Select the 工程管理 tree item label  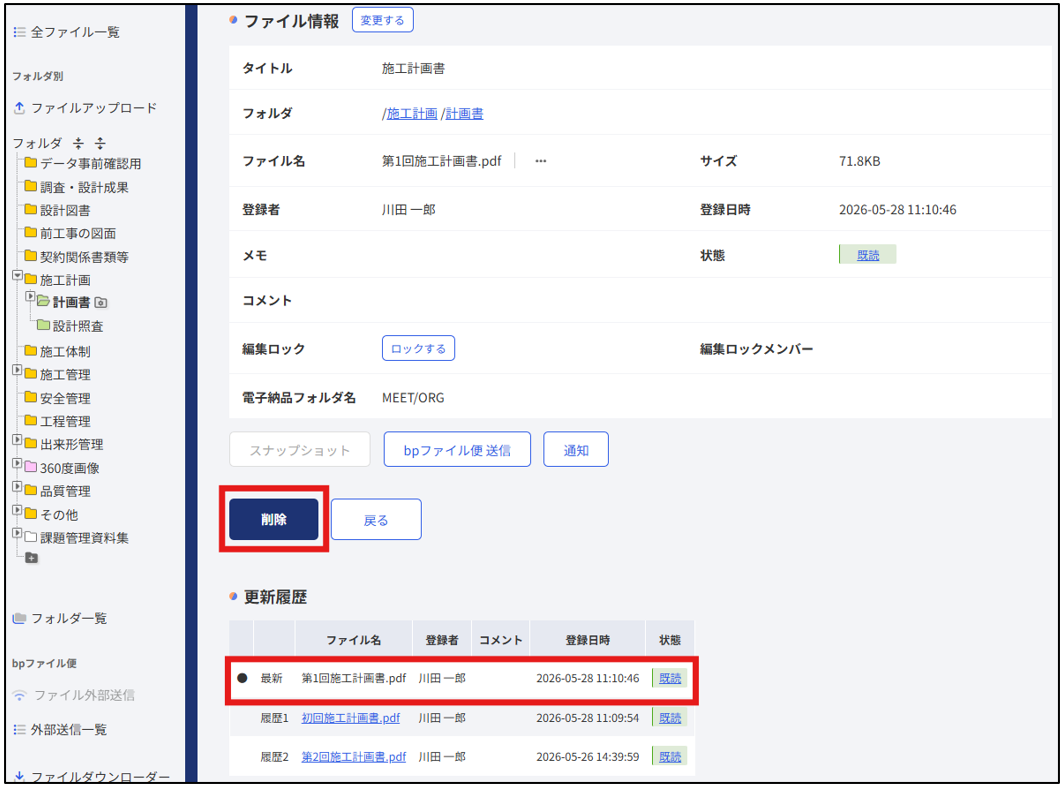pos(65,421)
